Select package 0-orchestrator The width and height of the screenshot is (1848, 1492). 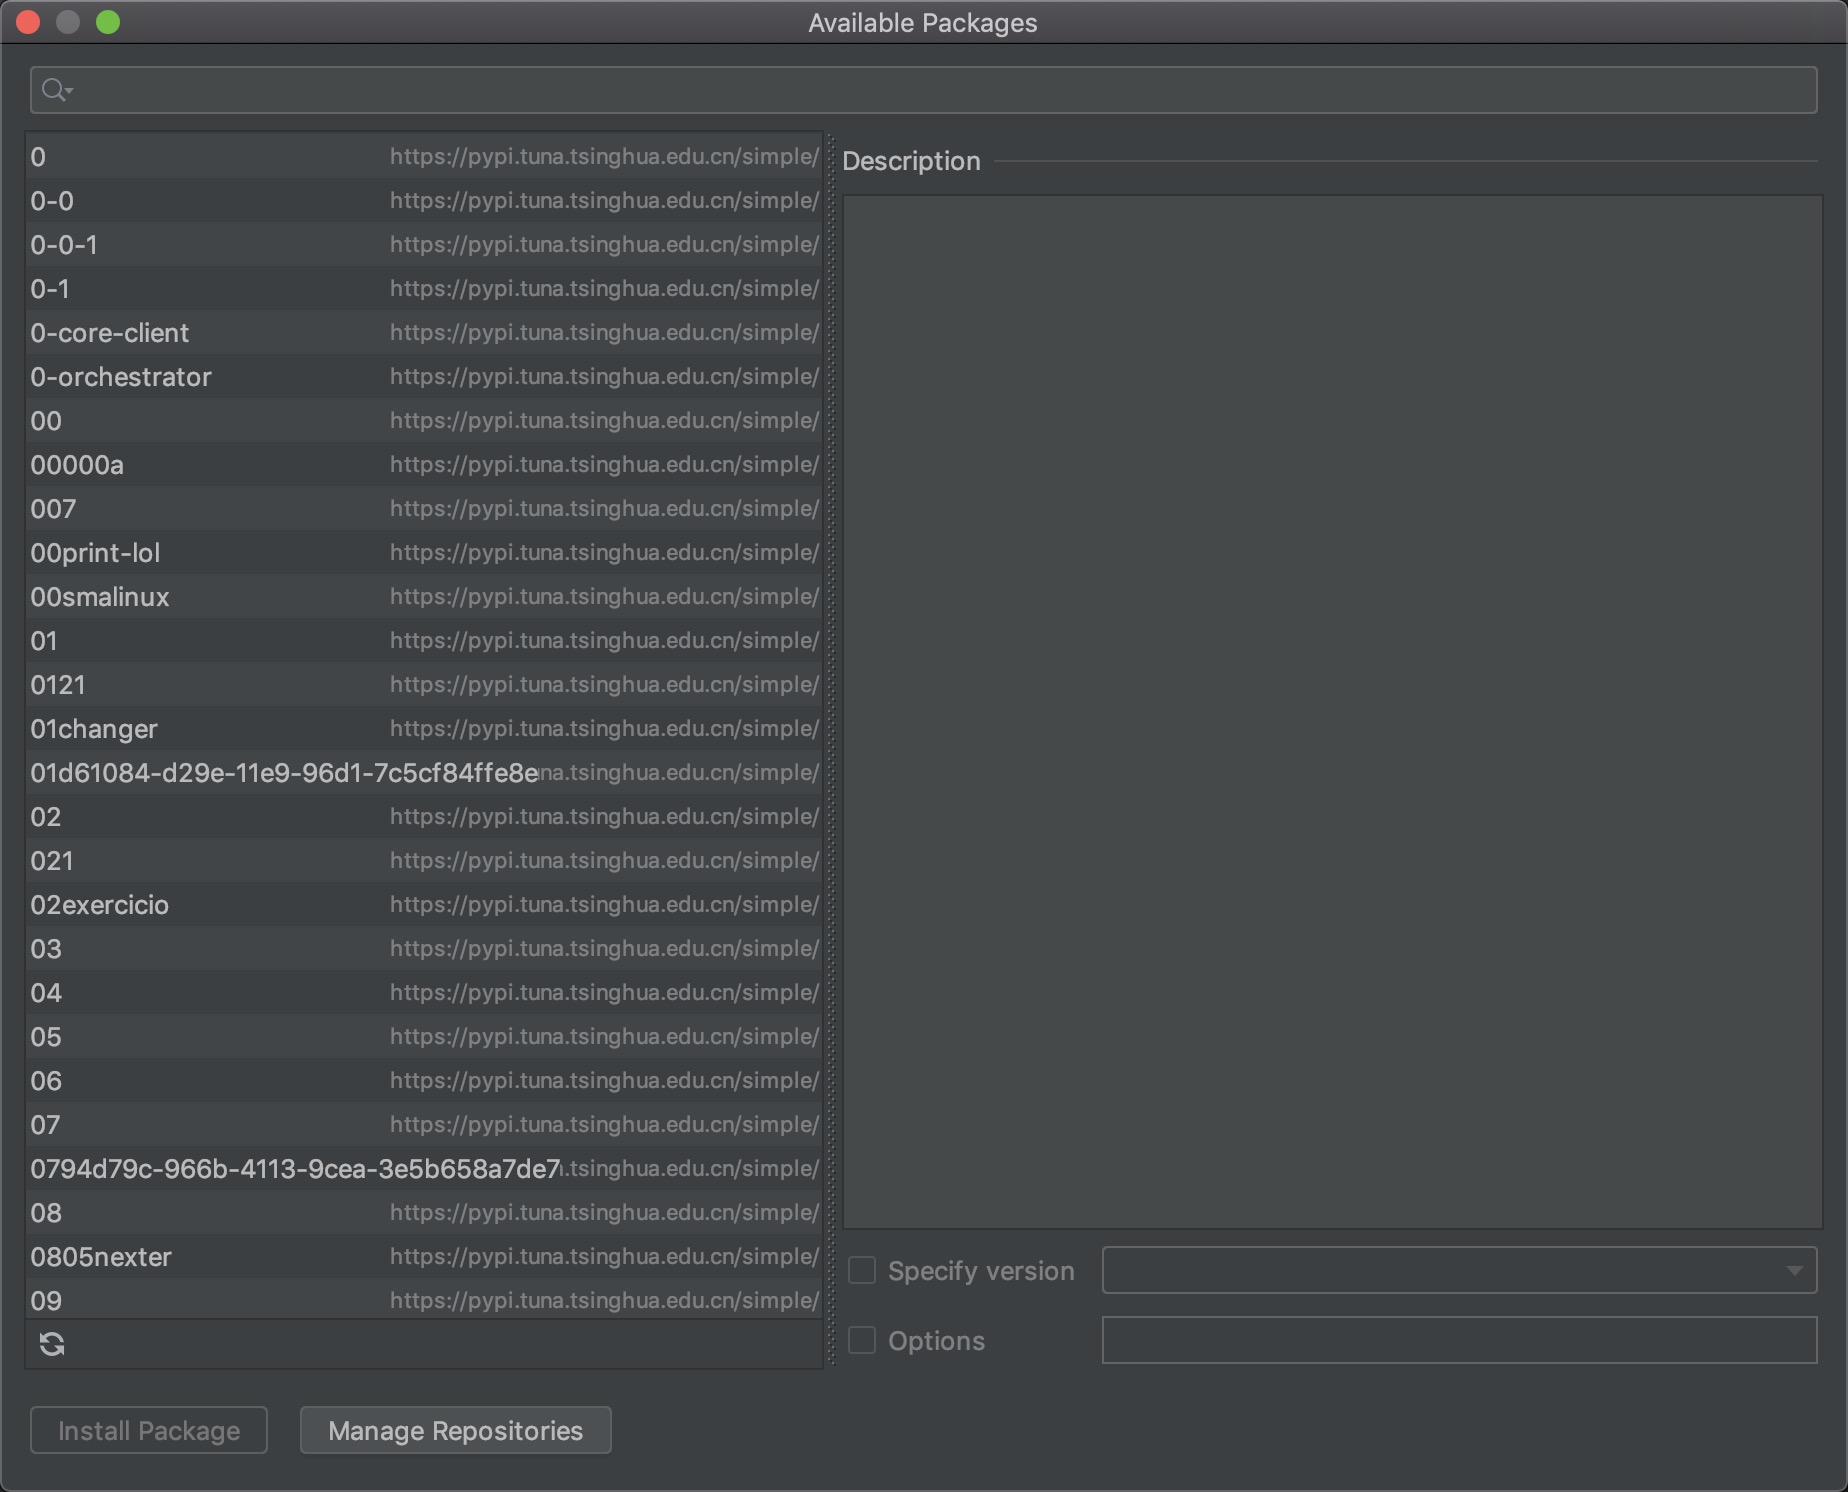click(x=424, y=376)
